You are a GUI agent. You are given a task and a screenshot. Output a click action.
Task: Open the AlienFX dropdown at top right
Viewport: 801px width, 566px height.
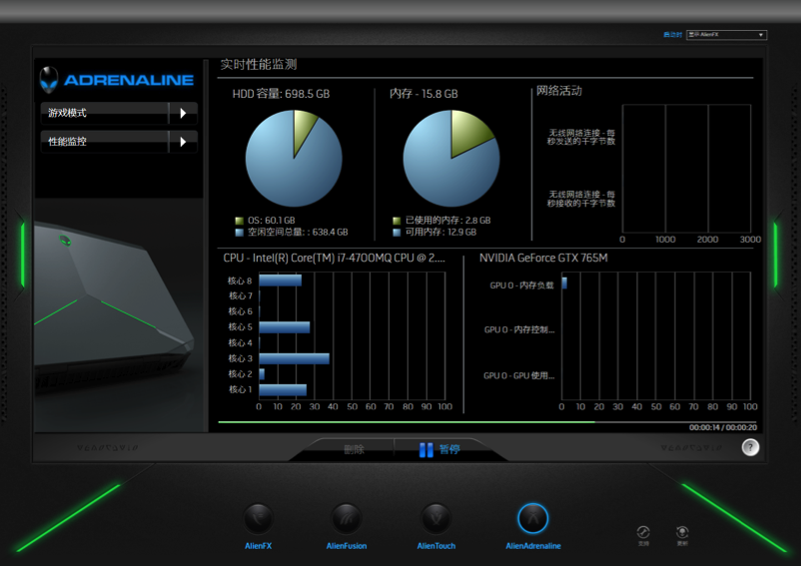726,35
